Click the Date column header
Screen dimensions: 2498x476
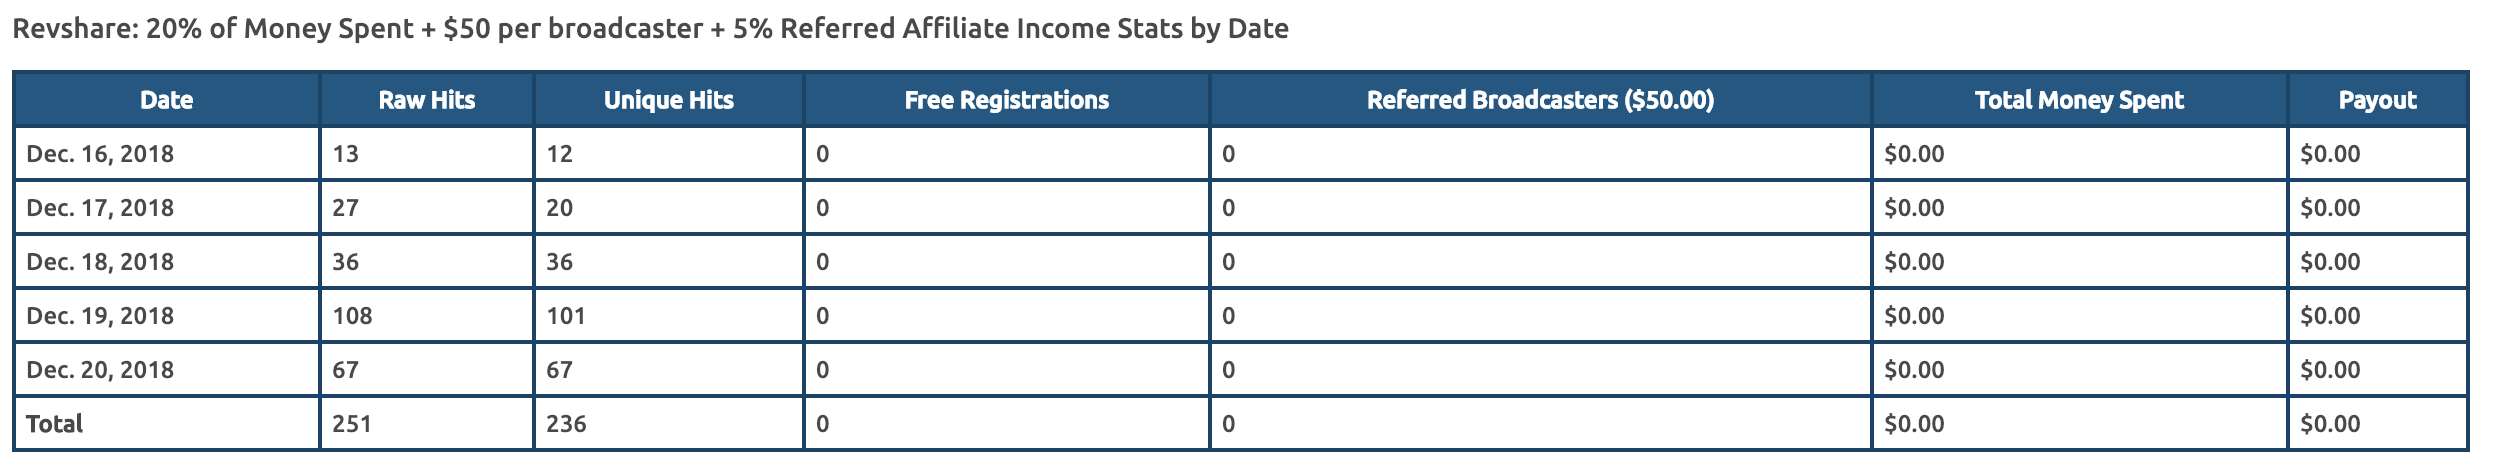coord(166,100)
